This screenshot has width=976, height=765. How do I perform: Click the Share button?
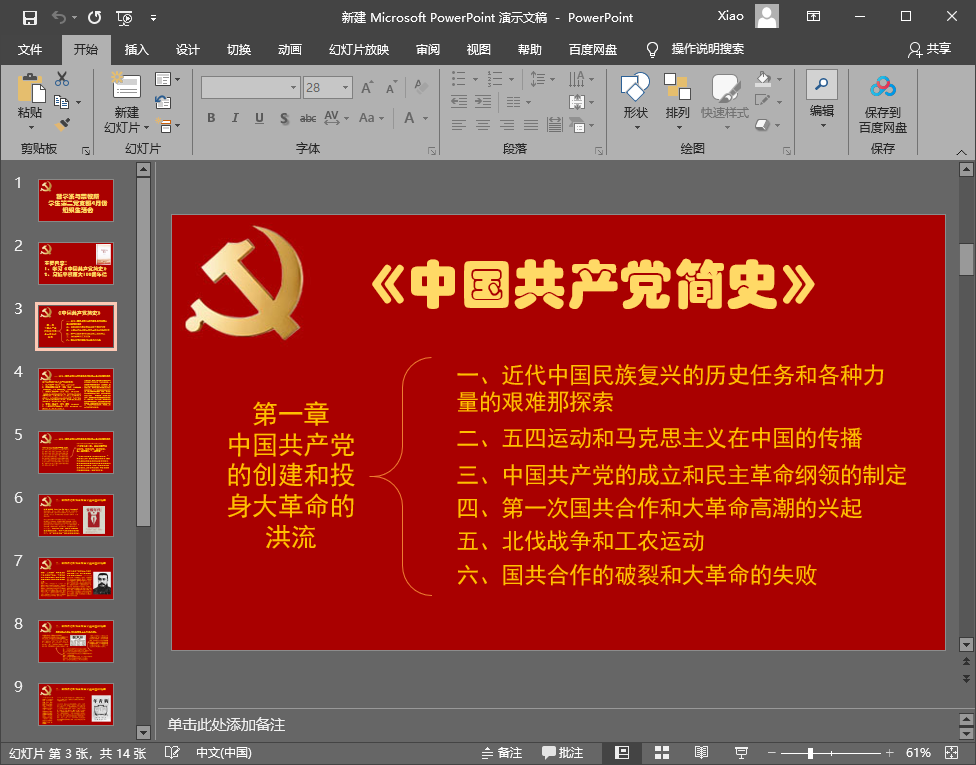pyautogui.click(x=929, y=49)
